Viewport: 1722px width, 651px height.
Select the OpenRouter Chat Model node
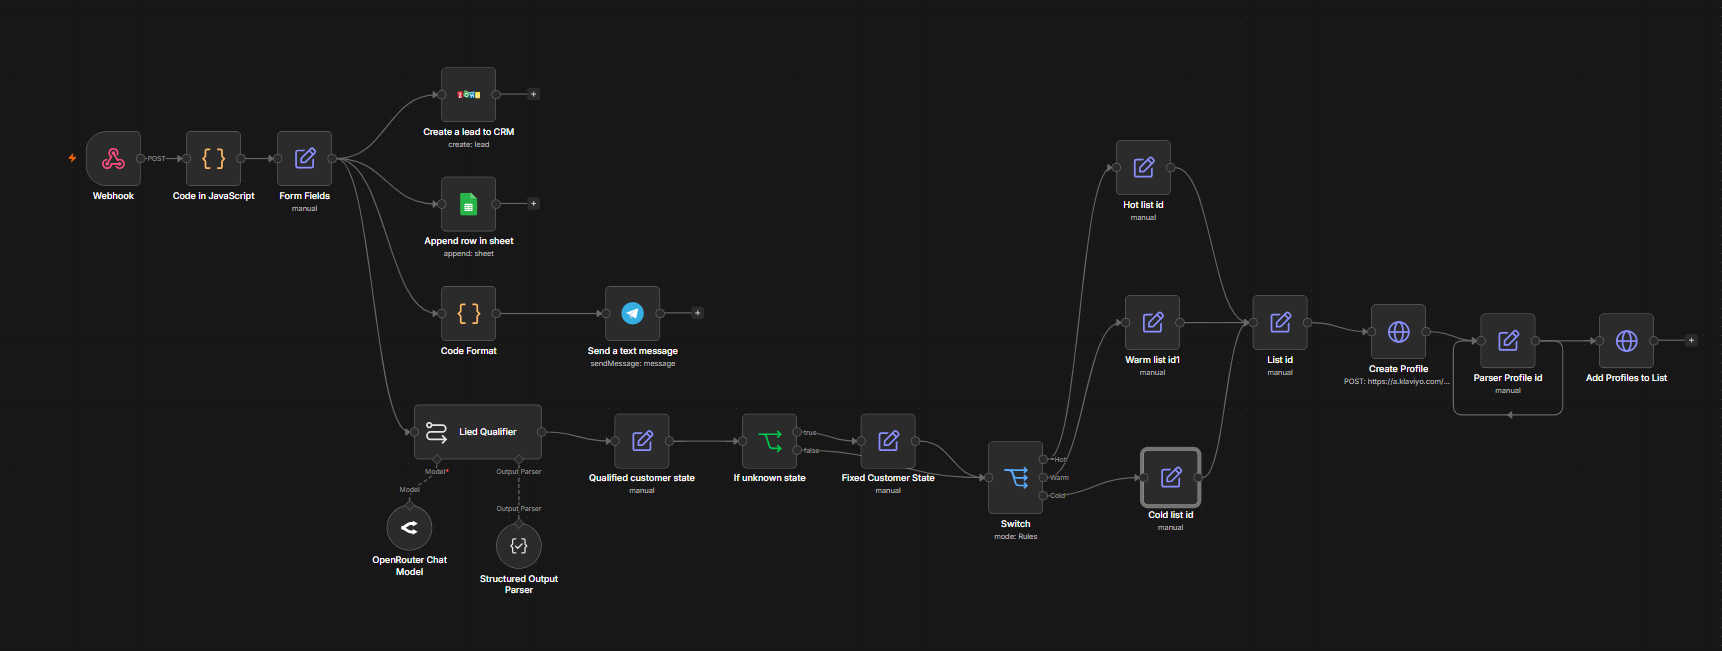coord(409,527)
